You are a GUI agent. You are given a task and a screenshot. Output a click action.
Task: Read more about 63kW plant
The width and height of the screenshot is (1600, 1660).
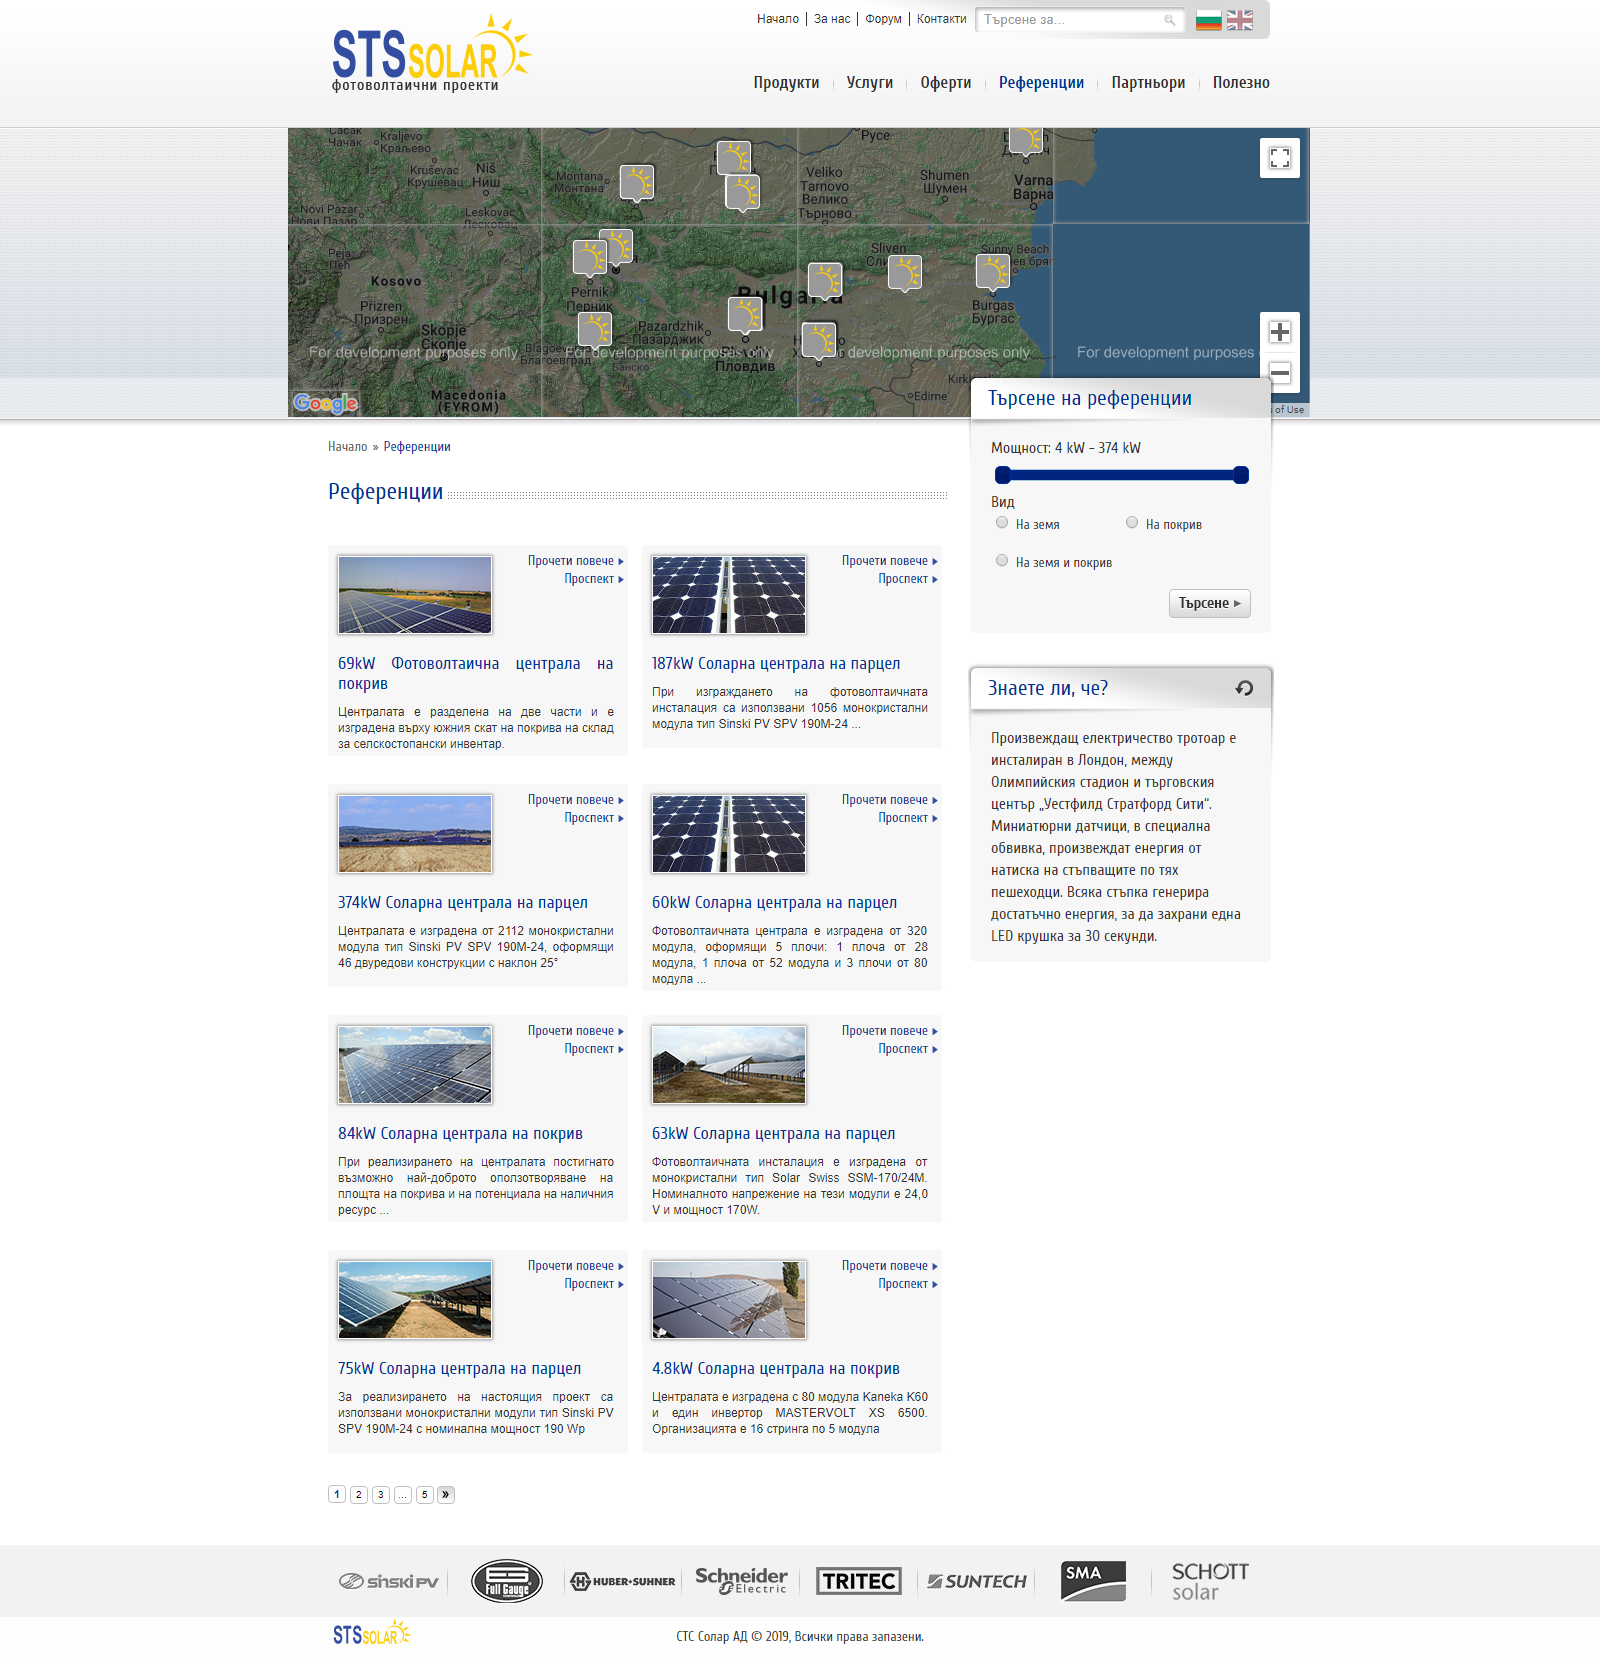(889, 1031)
